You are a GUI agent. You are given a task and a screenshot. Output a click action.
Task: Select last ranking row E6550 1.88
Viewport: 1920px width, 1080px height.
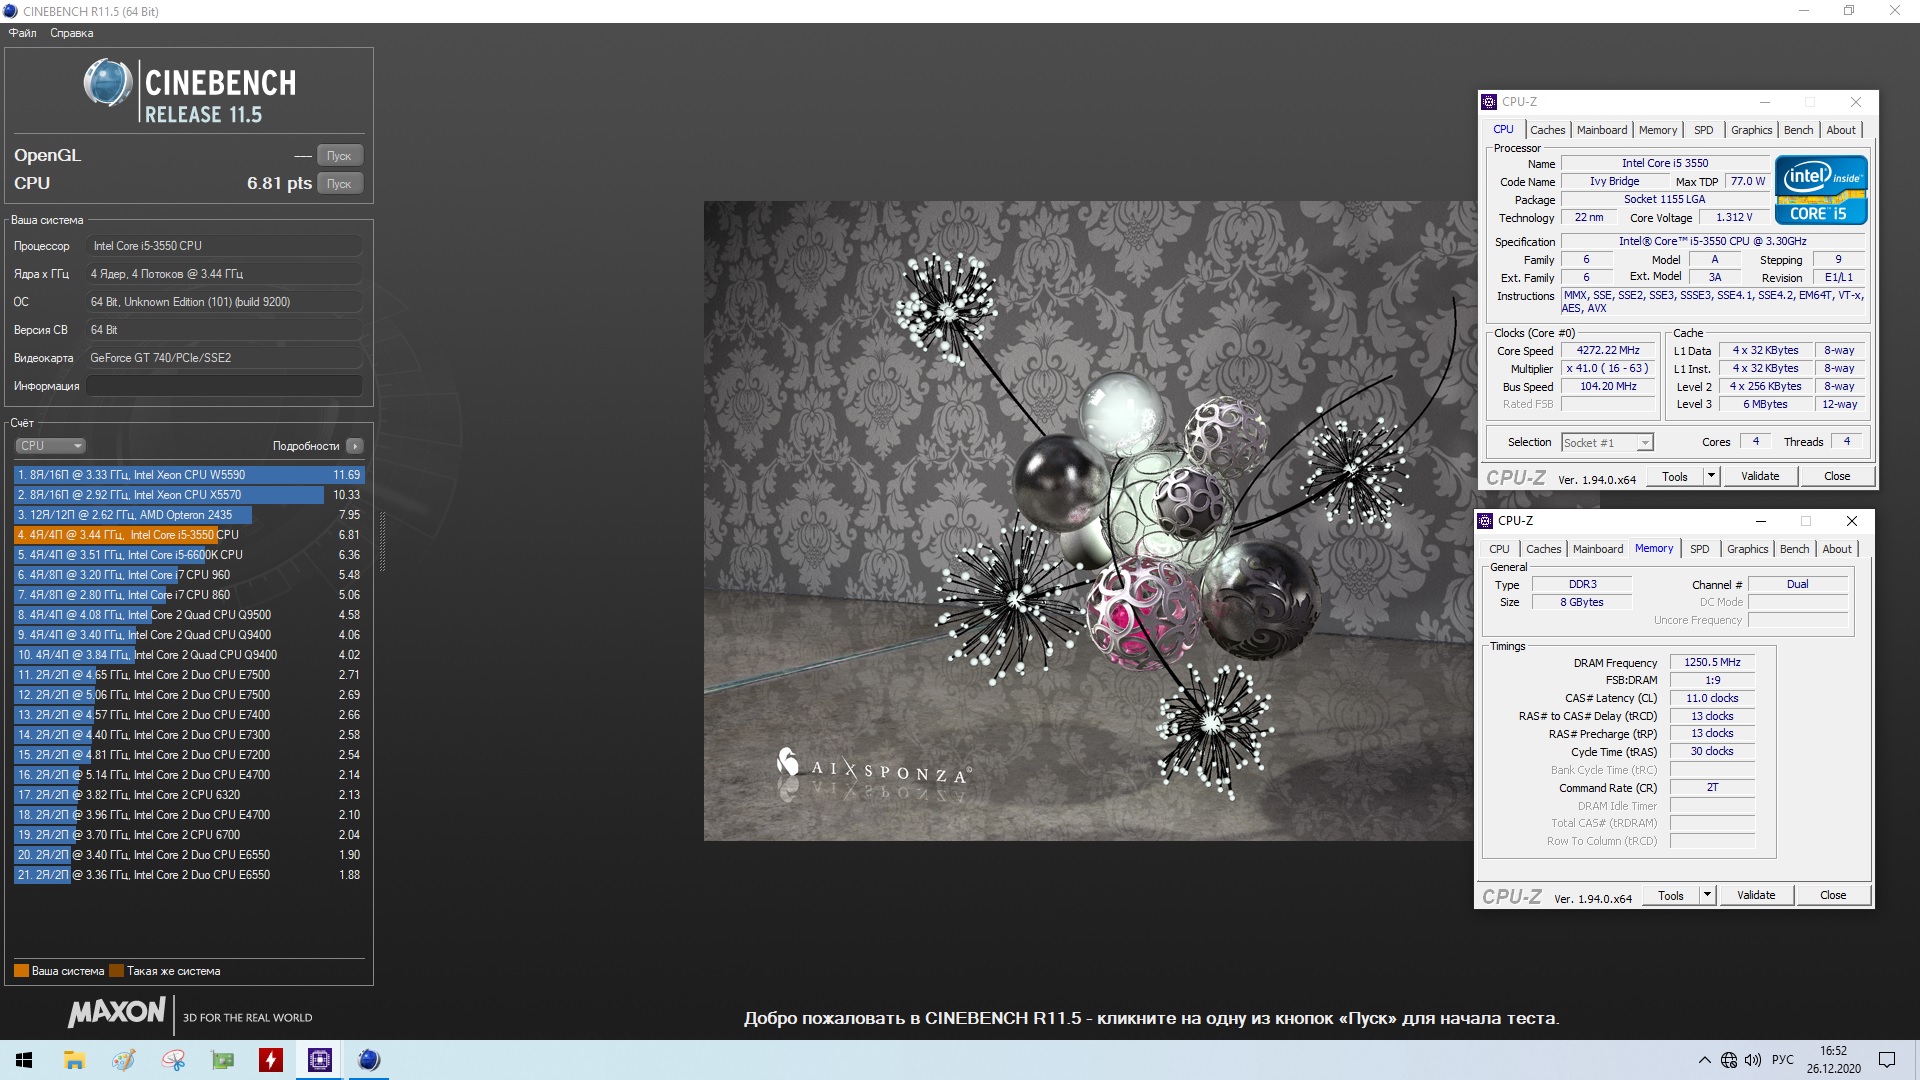click(x=189, y=875)
